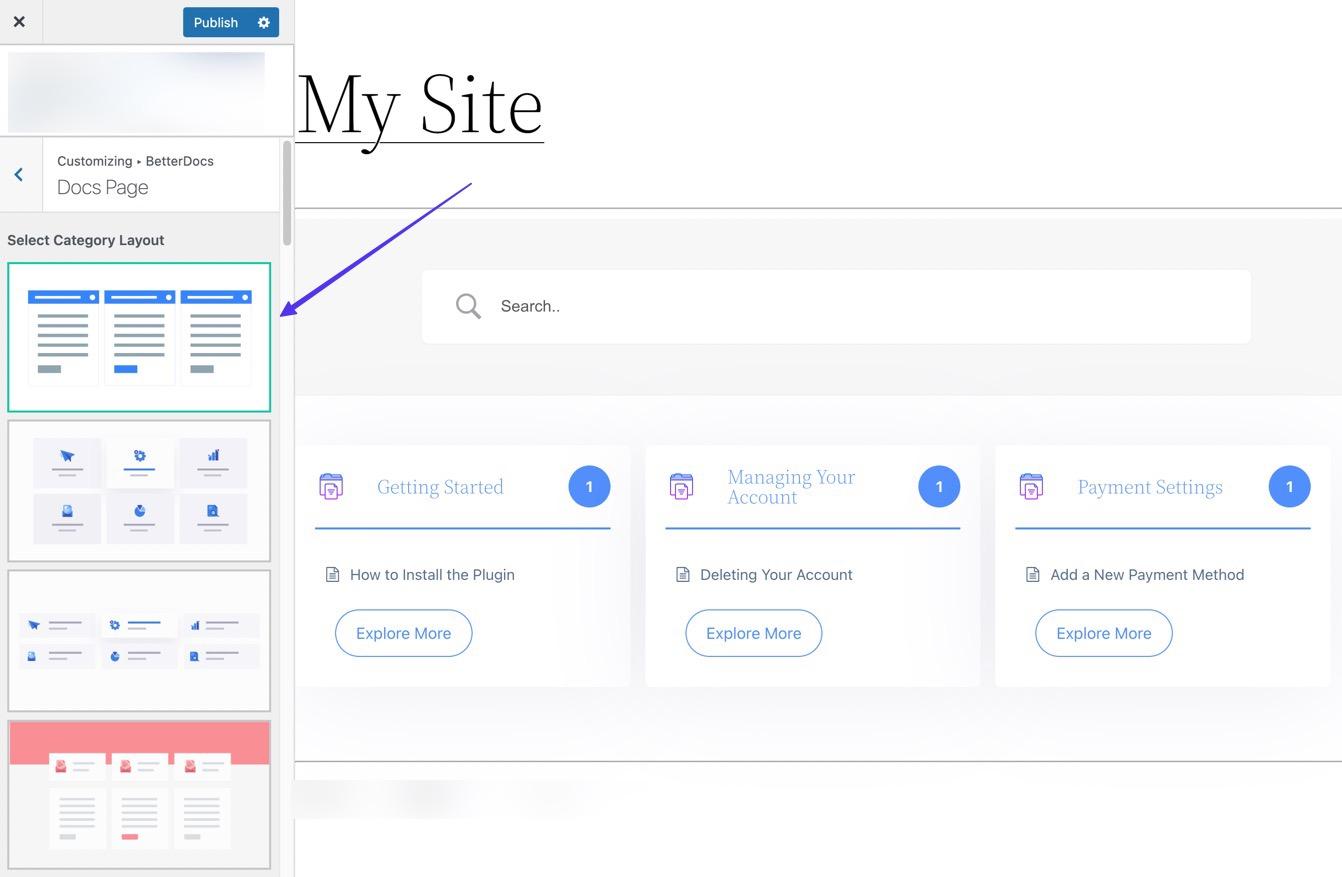Click the gear icon next to Publish
The image size is (1342, 877).
(x=261, y=20)
